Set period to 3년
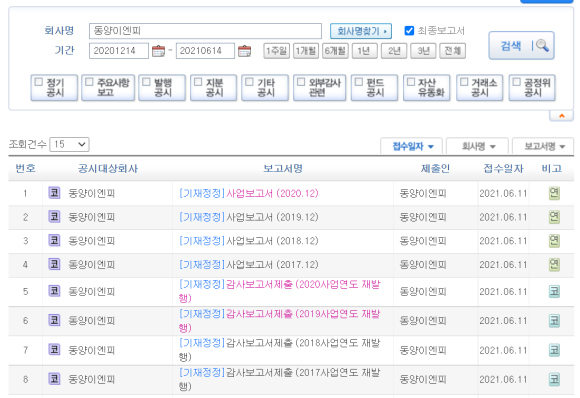The image size is (580, 398). pyautogui.click(x=423, y=51)
